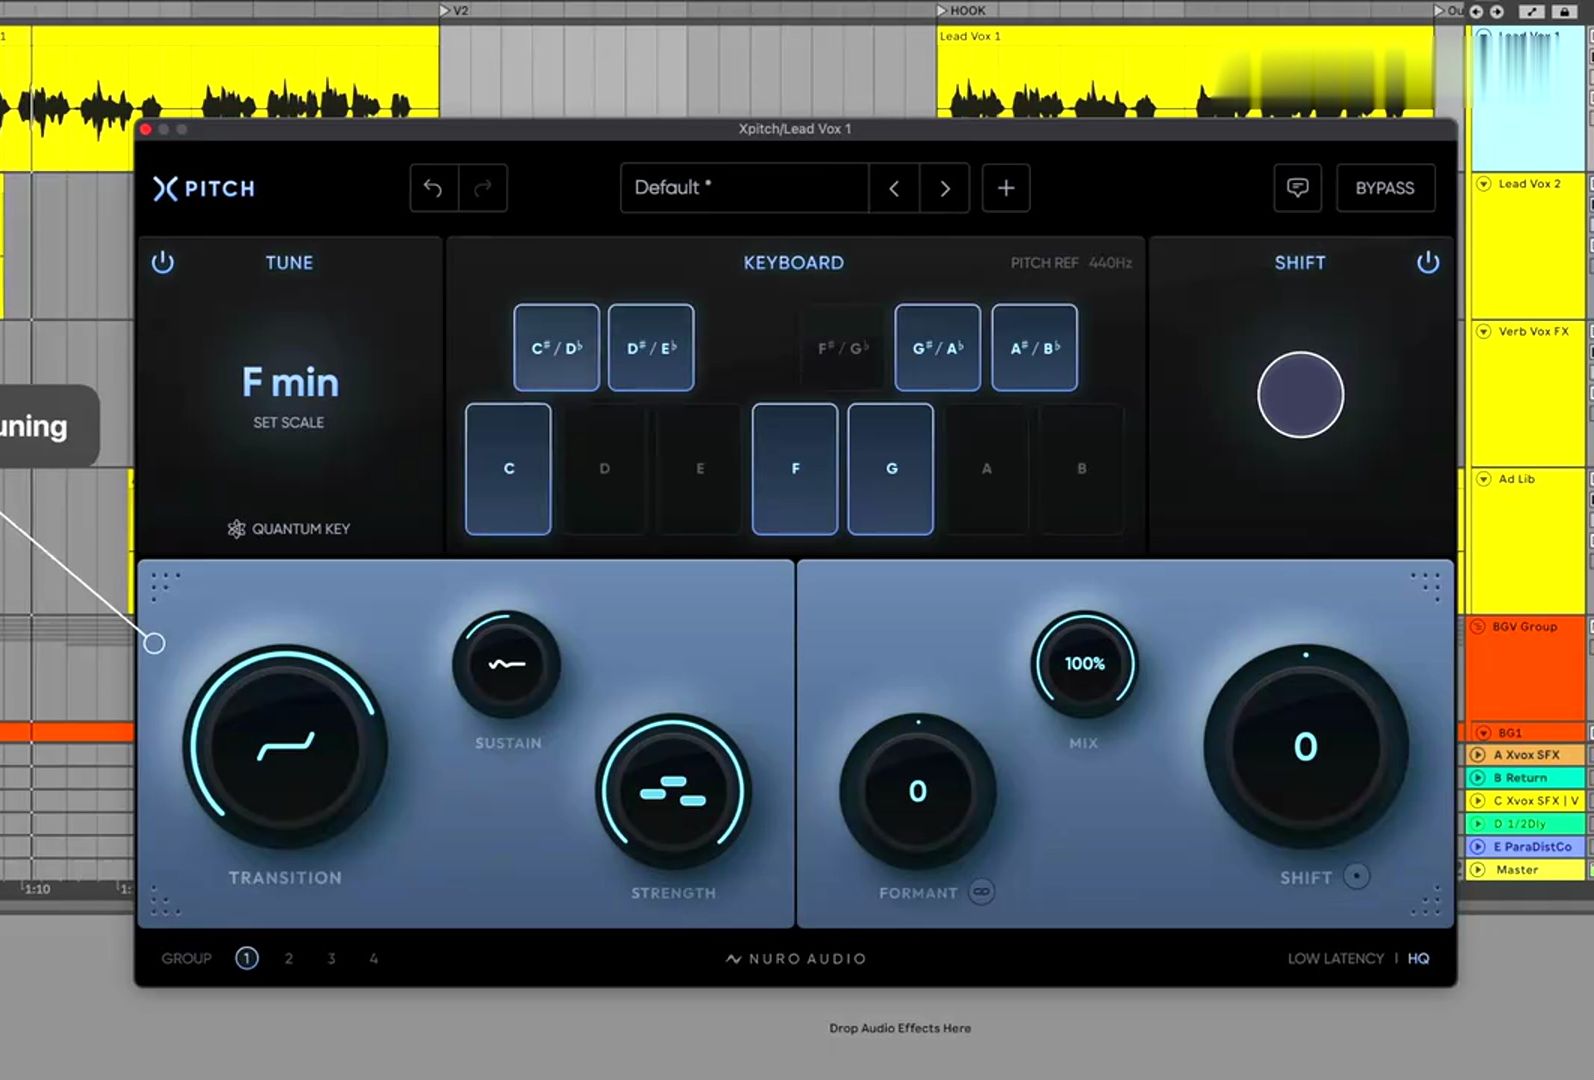Unfold the Master track
This screenshot has height=1080, width=1594.
[1478, 870]
